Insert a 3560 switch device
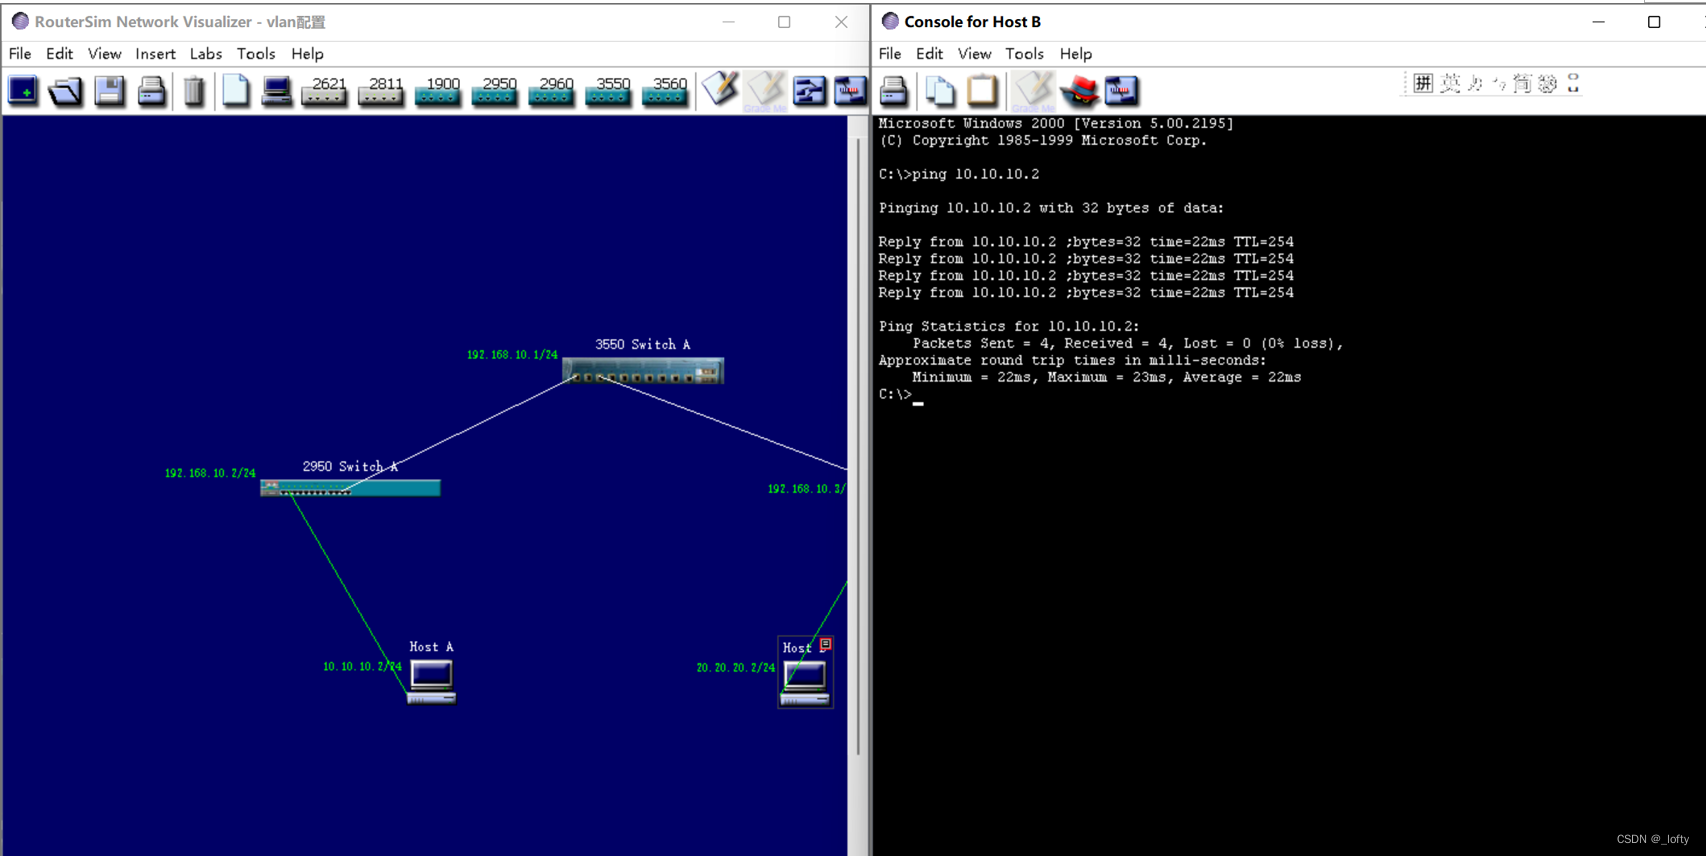 (666, 91)
